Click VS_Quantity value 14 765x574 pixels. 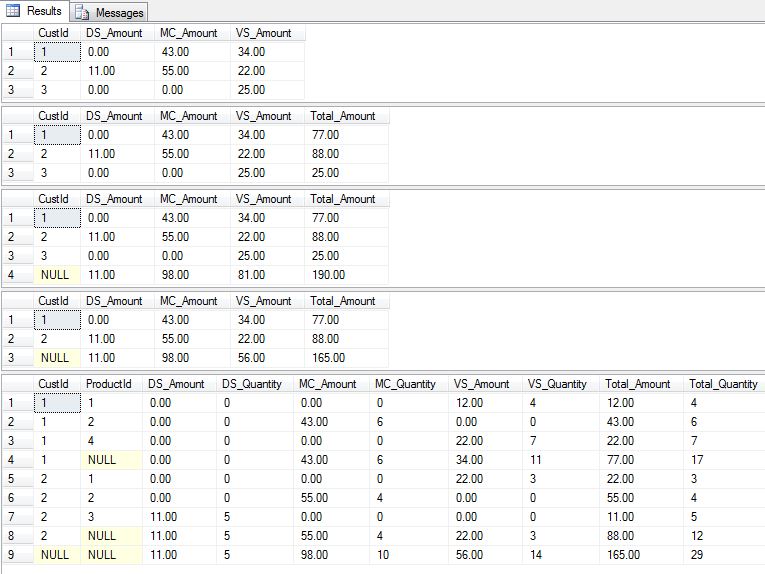pyautogui.click(x=561, y=554)
